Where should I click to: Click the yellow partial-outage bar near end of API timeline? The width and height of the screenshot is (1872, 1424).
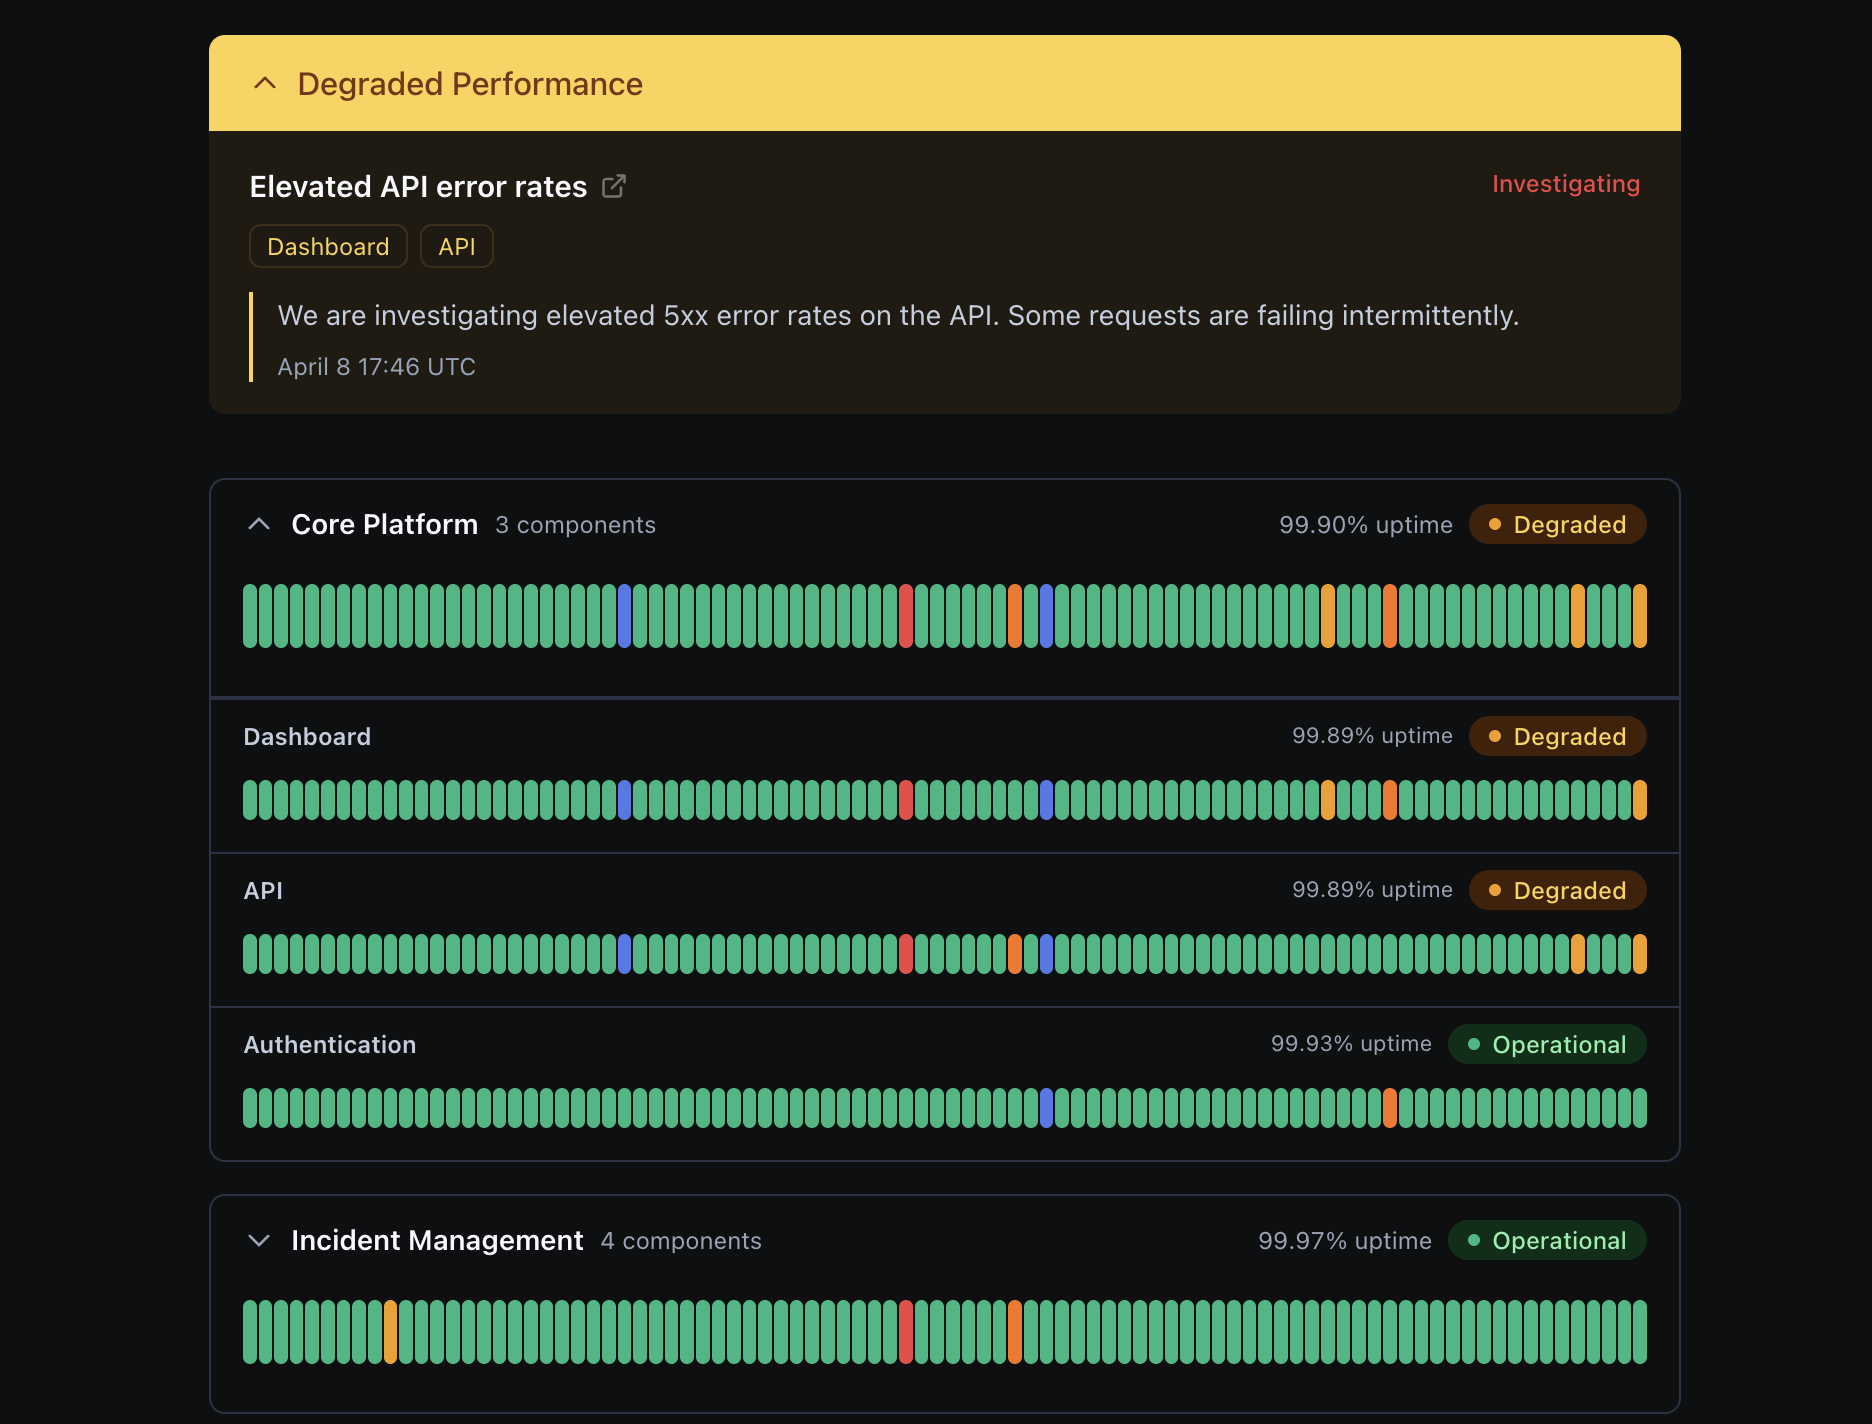tap(1578, 953)
